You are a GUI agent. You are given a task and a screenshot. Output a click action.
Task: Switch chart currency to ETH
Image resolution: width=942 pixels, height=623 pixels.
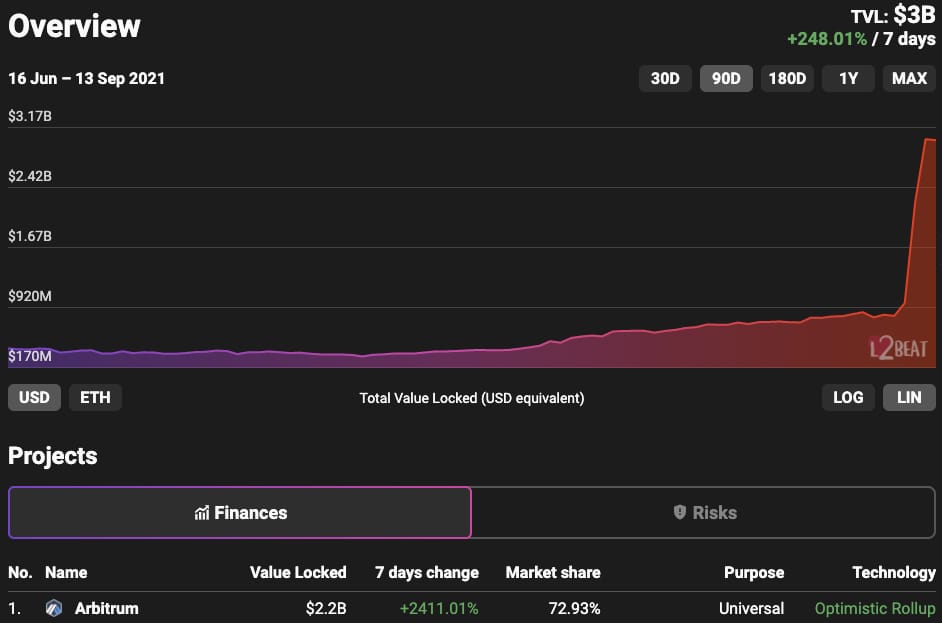point(95,398)
